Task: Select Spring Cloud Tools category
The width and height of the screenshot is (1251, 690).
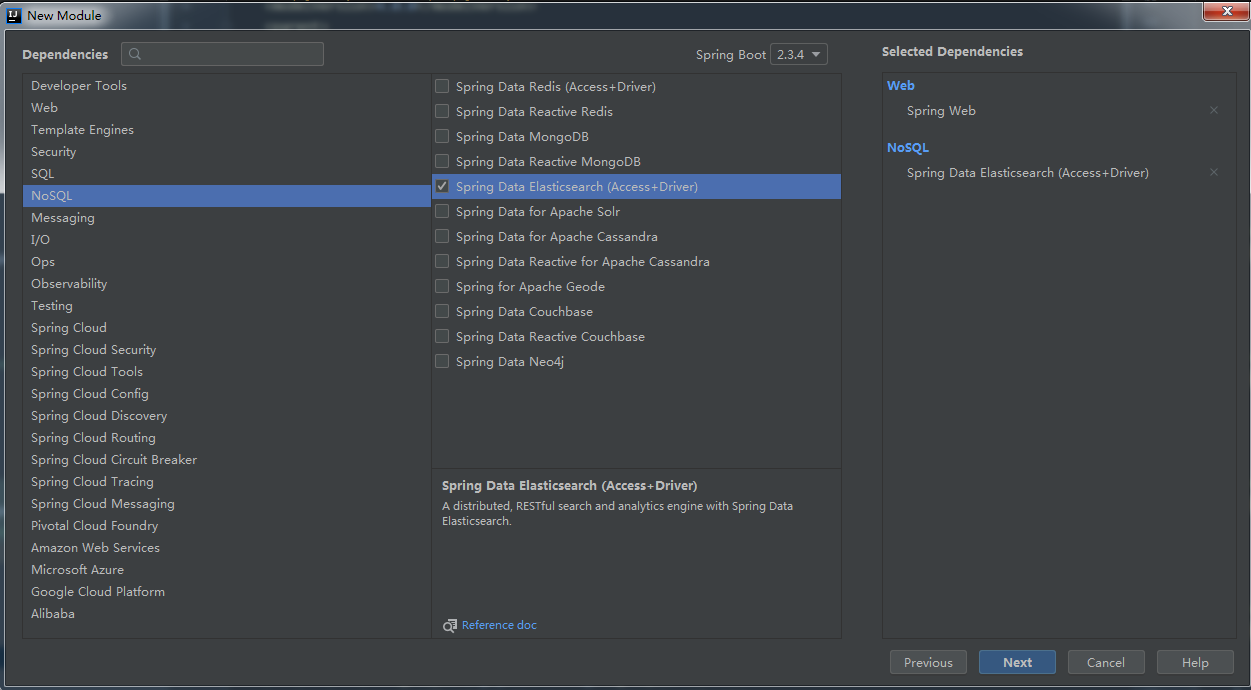Action: (226, 372)
